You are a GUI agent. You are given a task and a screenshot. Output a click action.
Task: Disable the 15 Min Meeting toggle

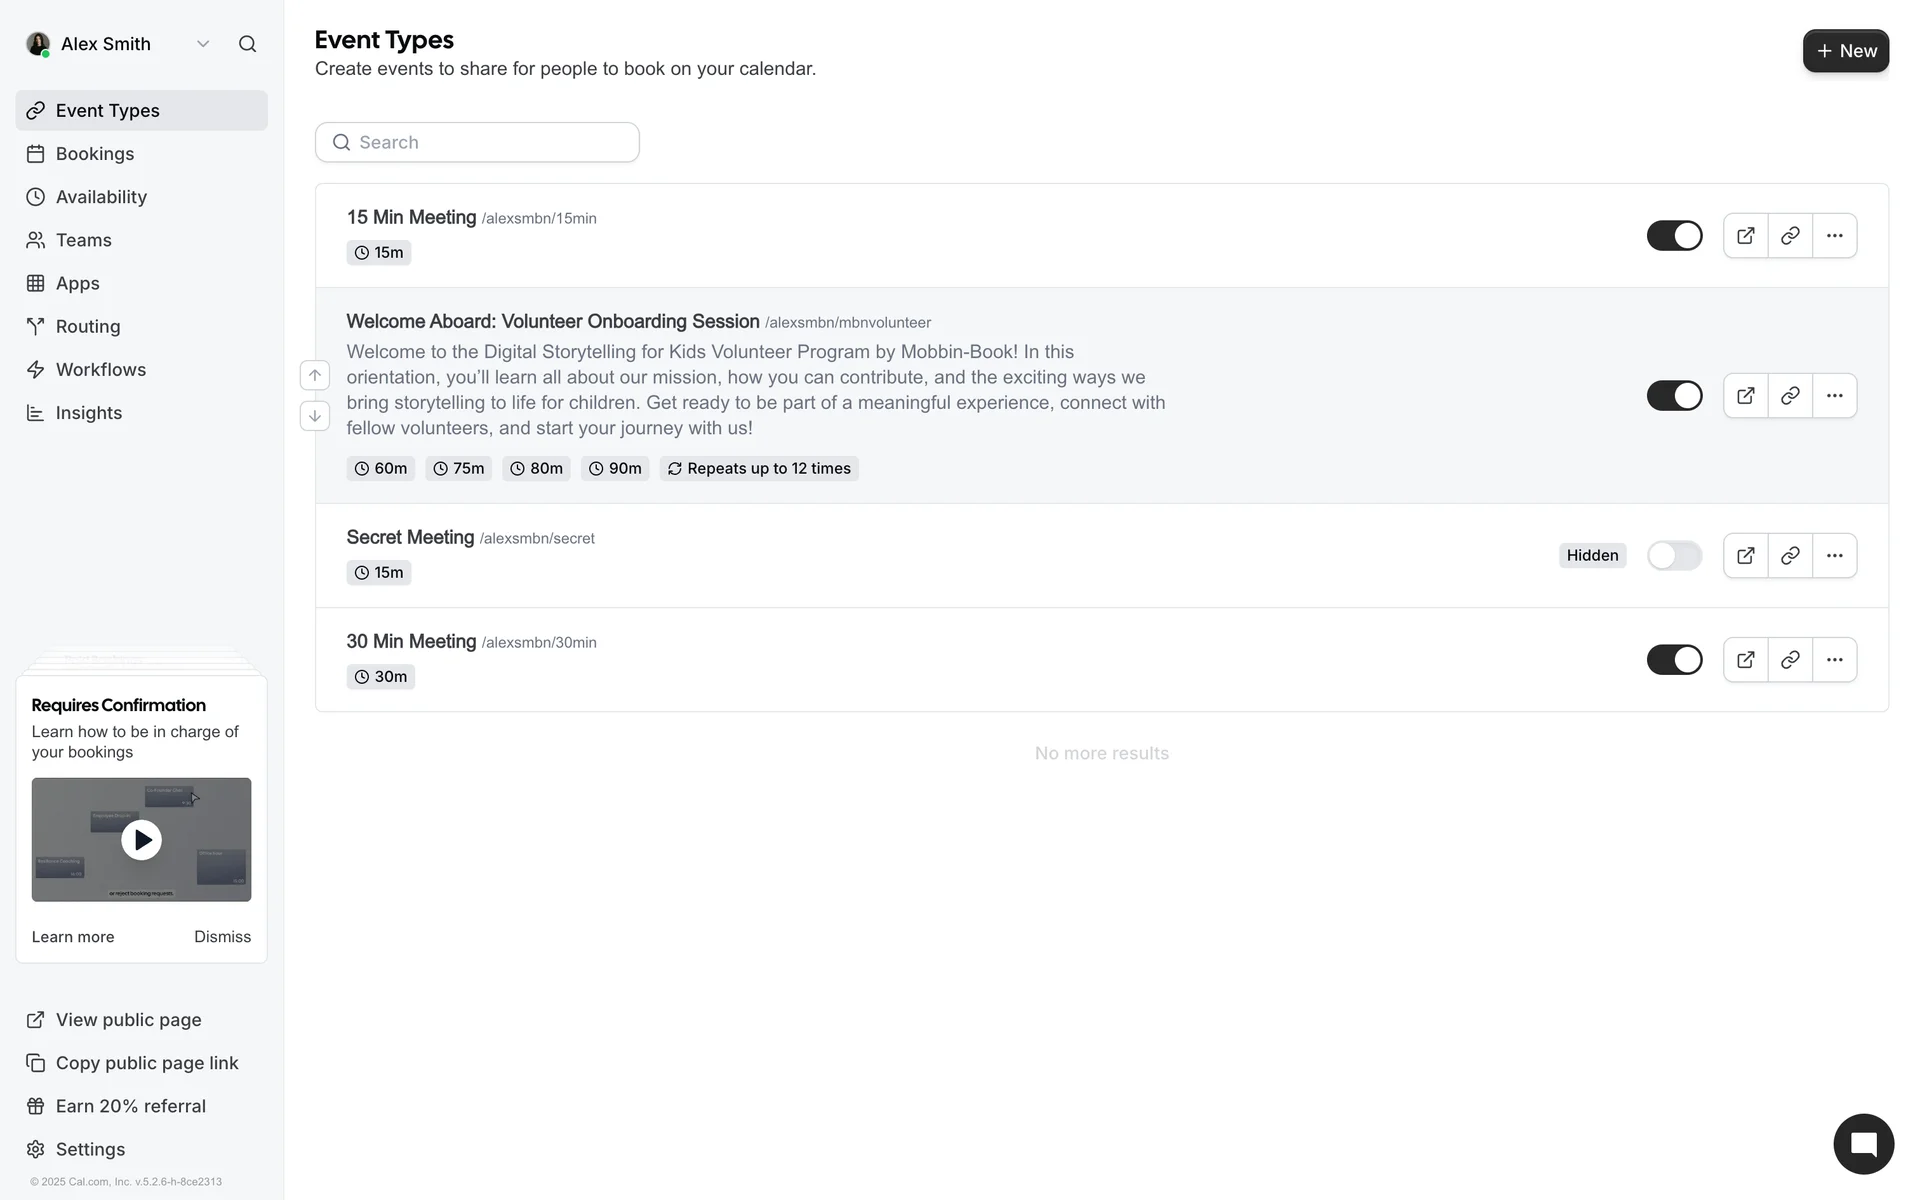1674,236
